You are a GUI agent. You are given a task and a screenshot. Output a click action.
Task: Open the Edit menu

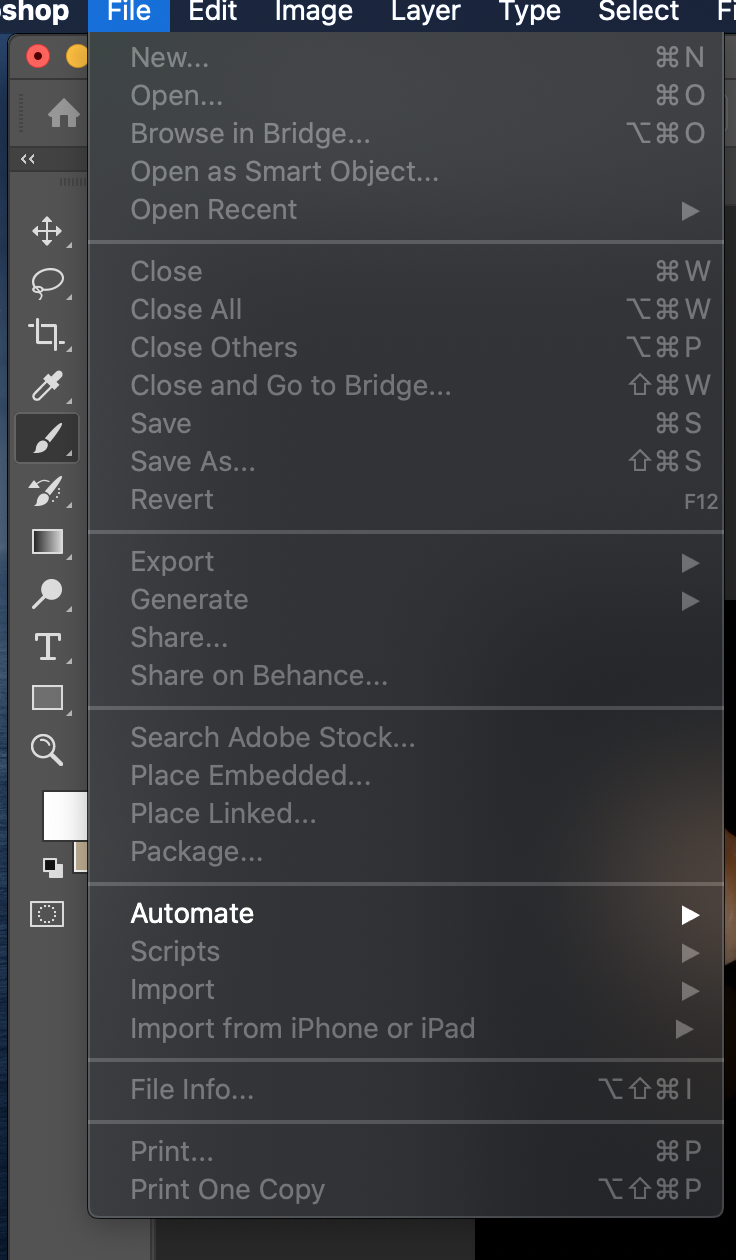pos(213,12)
